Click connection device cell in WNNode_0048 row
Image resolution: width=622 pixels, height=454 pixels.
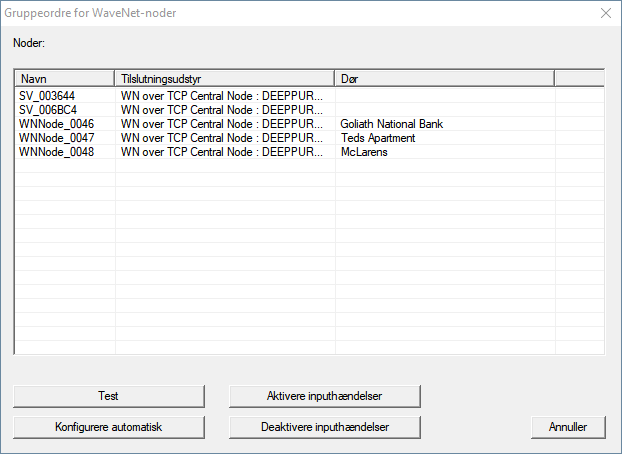pos(222,152)
